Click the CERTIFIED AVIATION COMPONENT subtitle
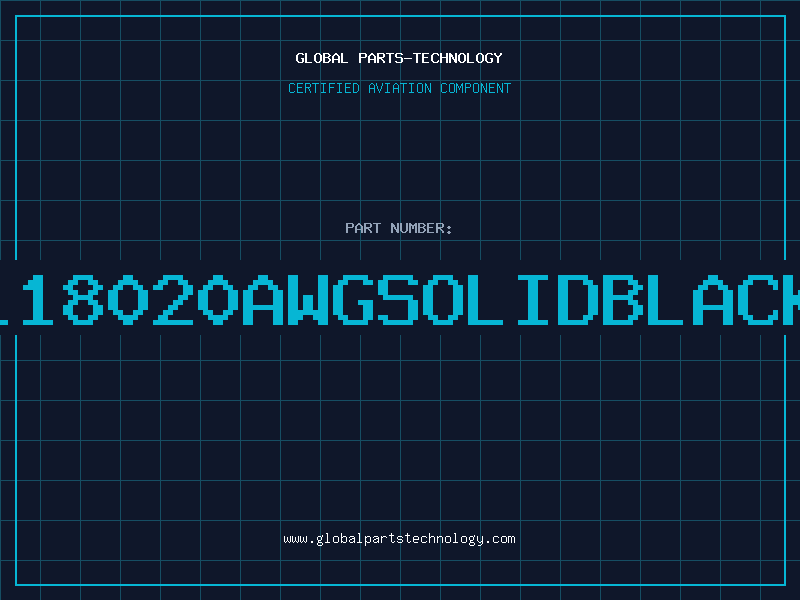The height and width of the screenshot is (600, 800). (399, 88)
